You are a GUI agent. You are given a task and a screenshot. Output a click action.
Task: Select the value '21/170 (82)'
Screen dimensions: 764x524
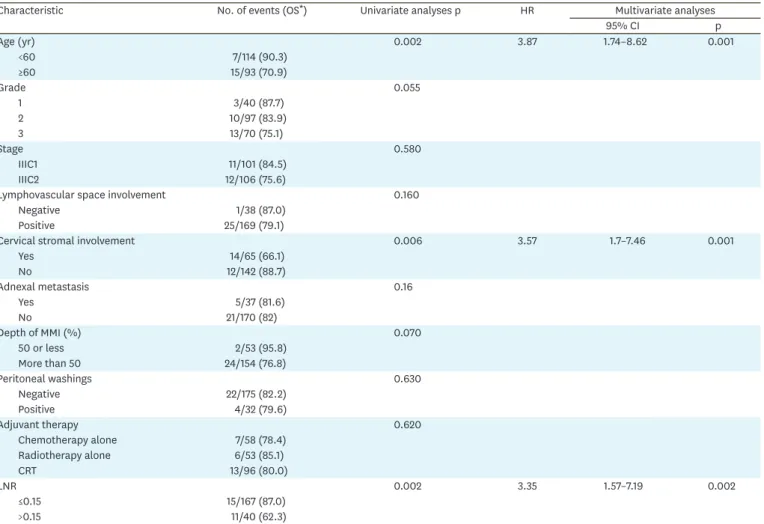click(x=251, y=318)
